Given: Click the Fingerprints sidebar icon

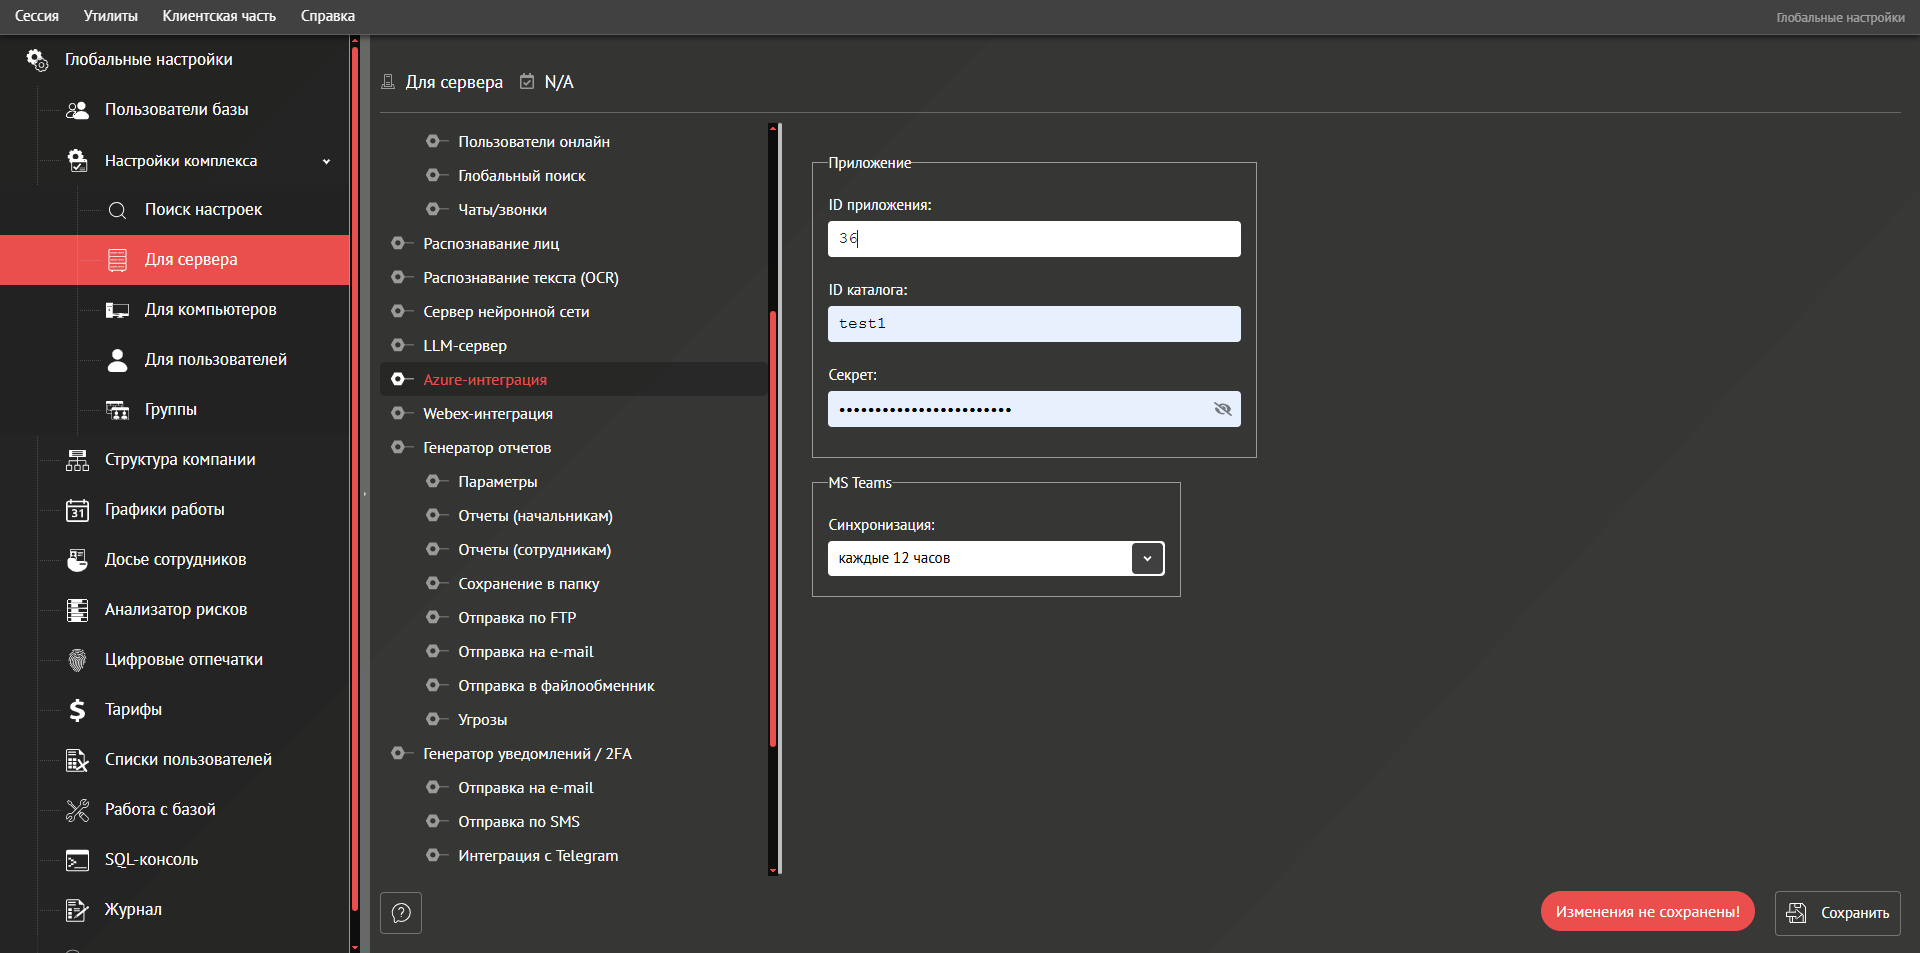Looking at the screenshot, I should click(77, 660).
